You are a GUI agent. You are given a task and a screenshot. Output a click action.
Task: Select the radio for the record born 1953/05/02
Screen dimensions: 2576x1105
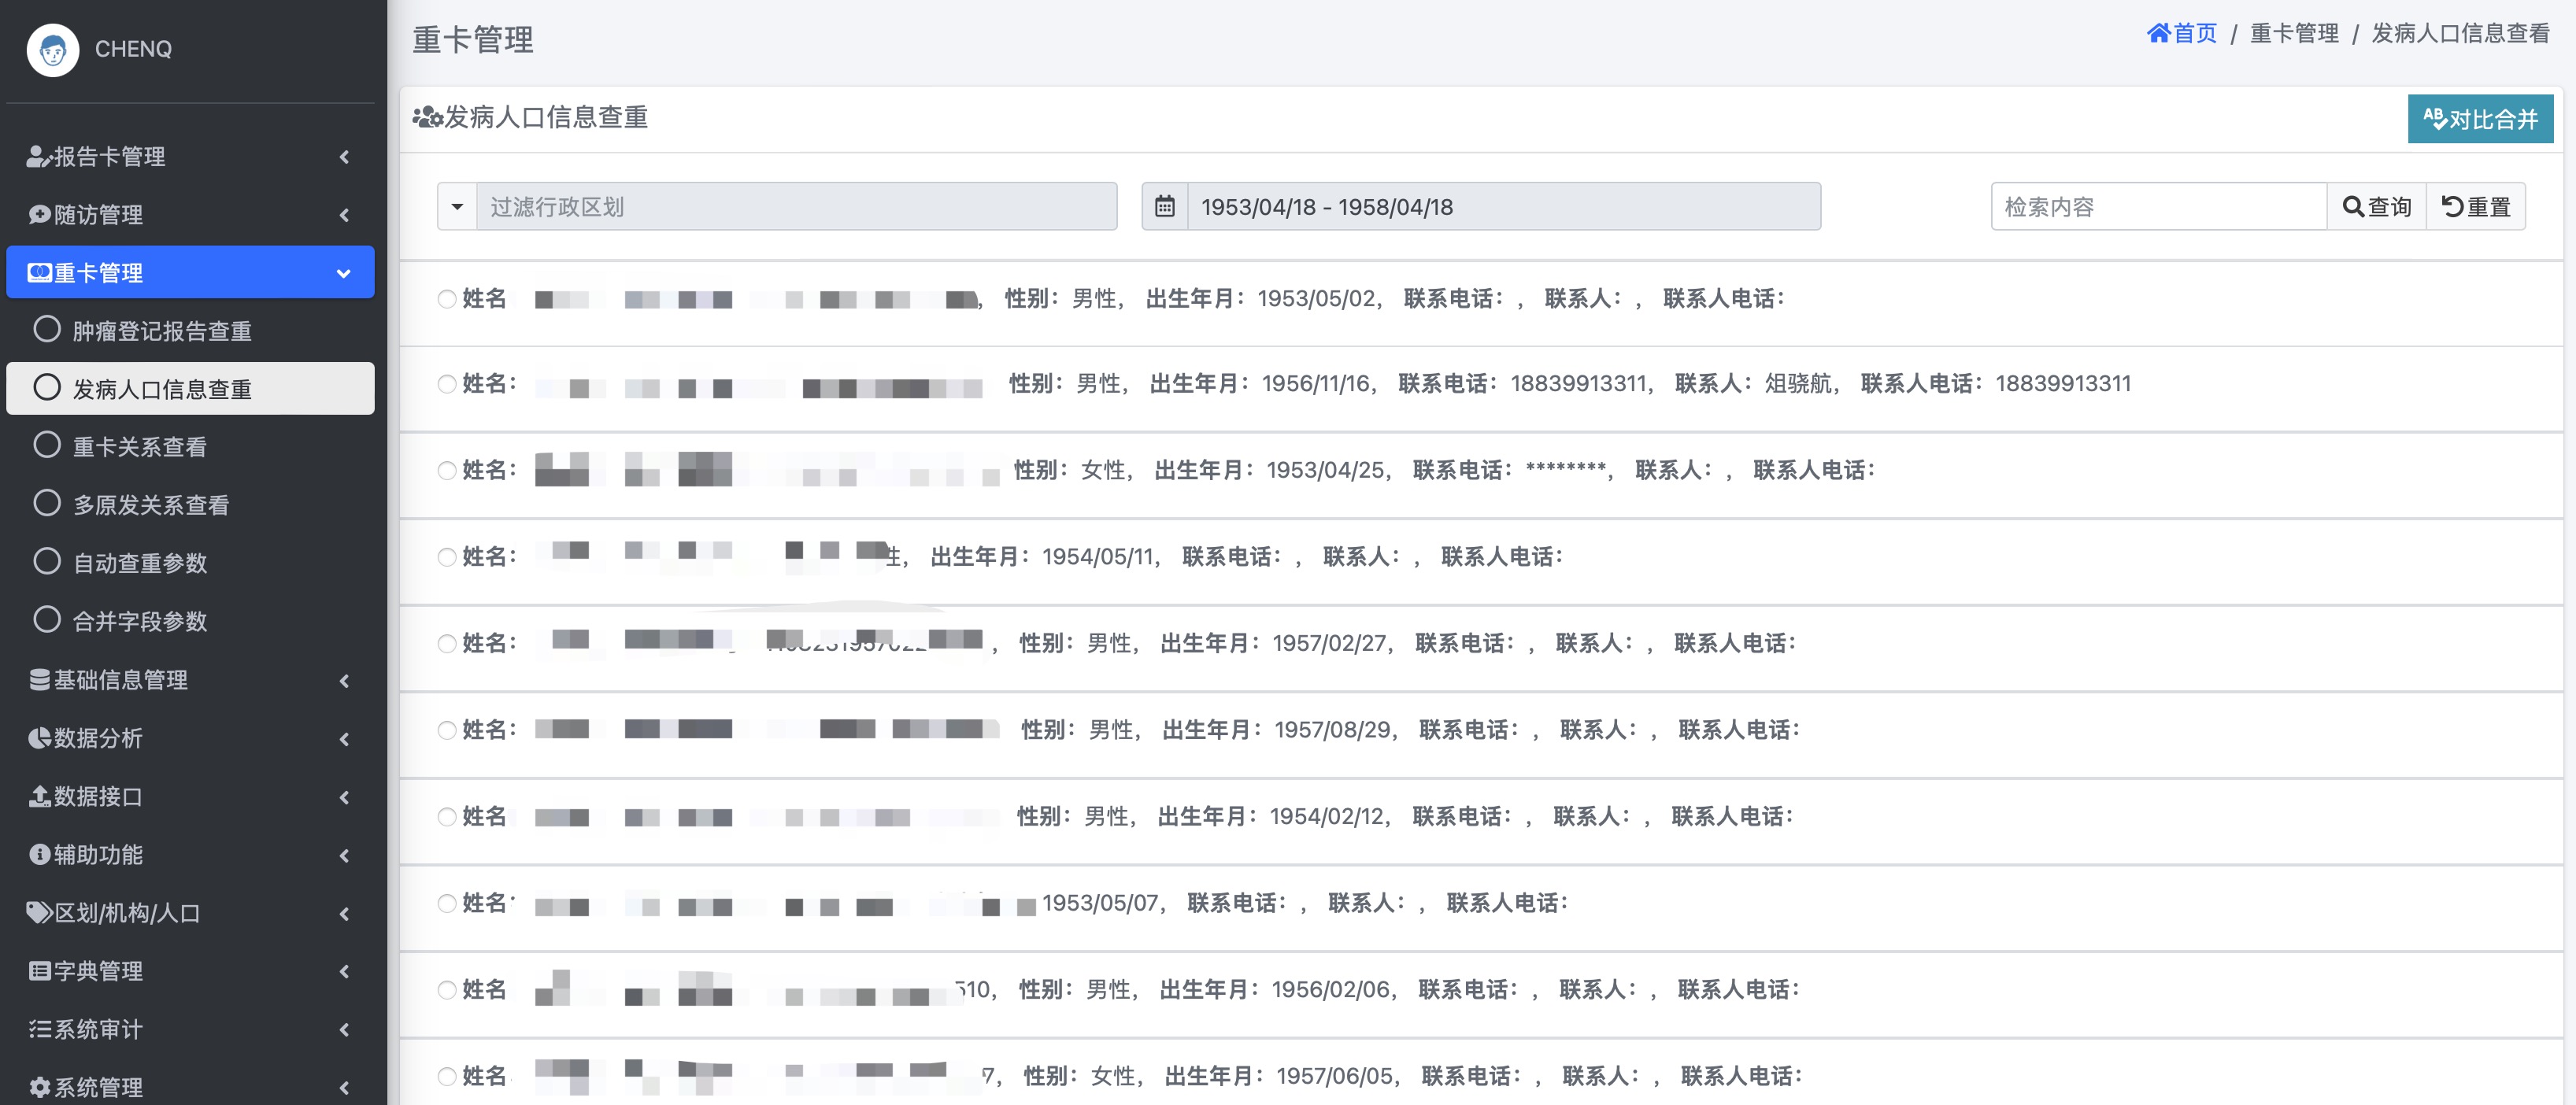point(447,299)
